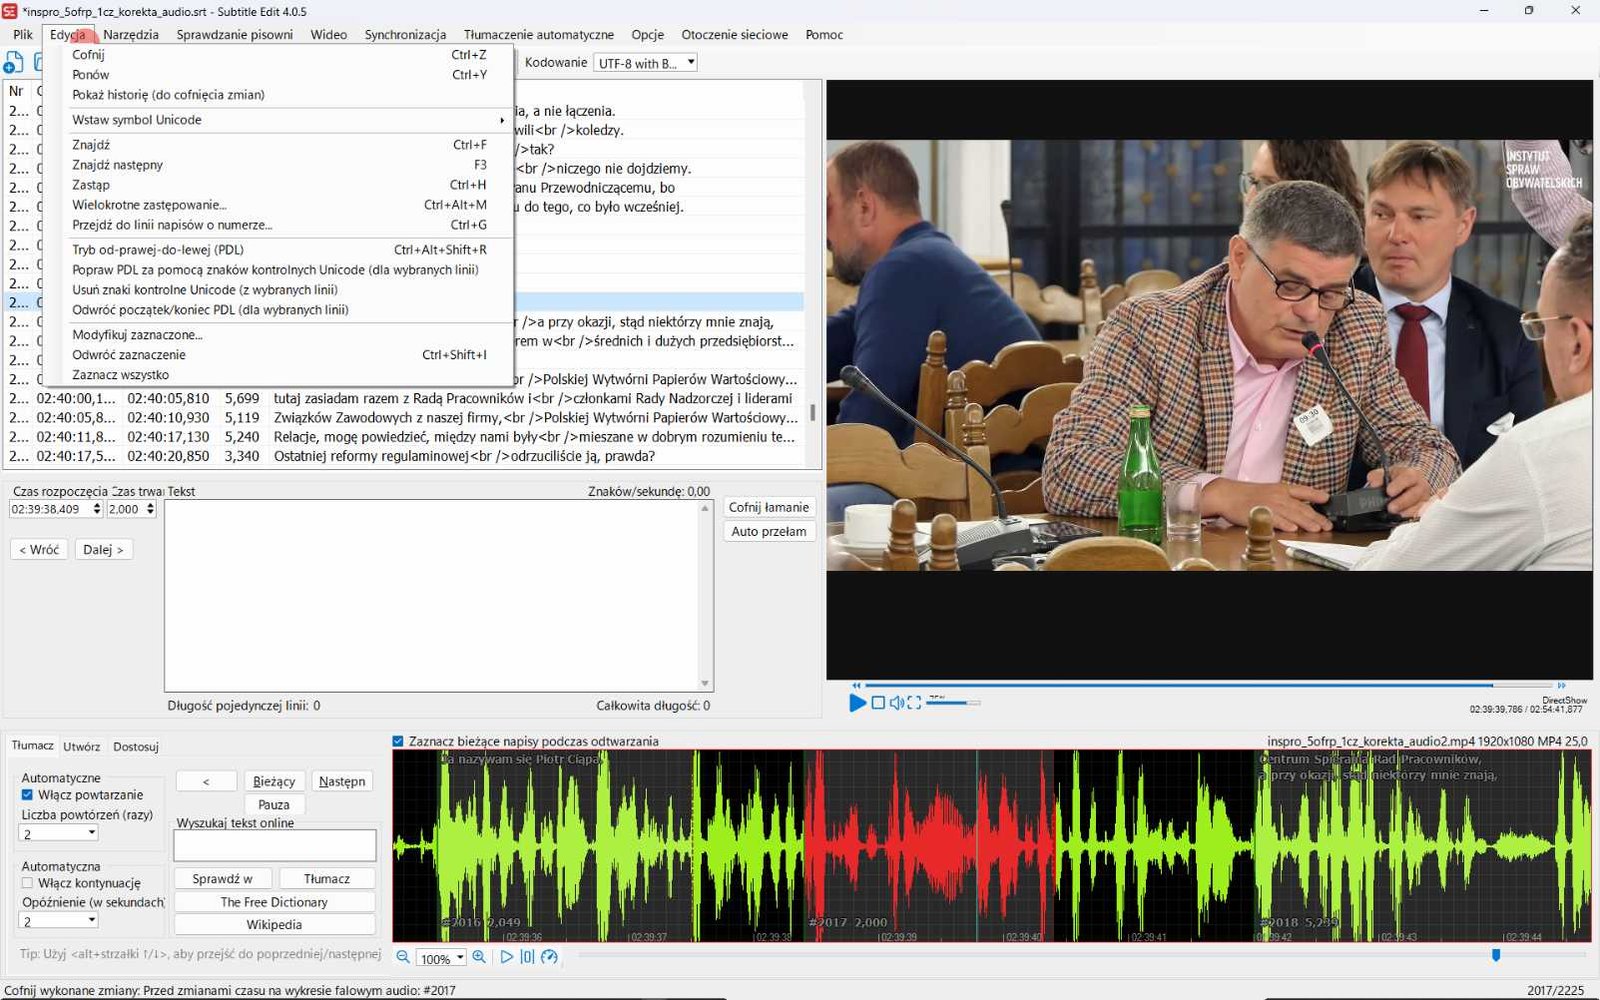Click the 'Wyszukaj tekst online' input field

275,846
